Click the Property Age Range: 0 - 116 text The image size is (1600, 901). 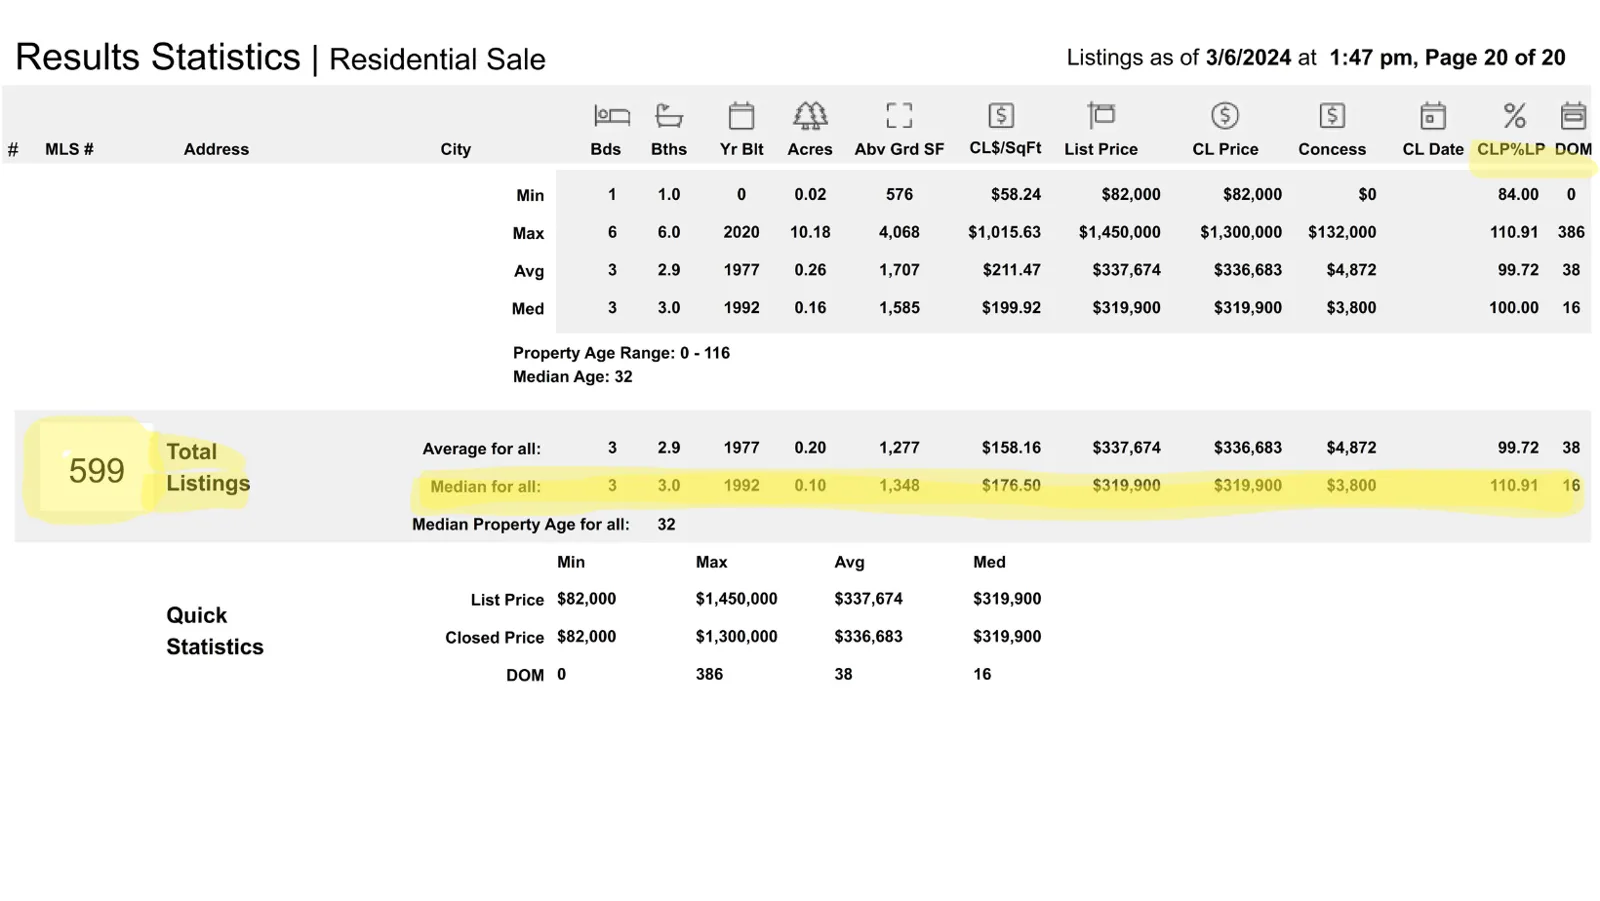pyautogui.click(x=621, y=353)
